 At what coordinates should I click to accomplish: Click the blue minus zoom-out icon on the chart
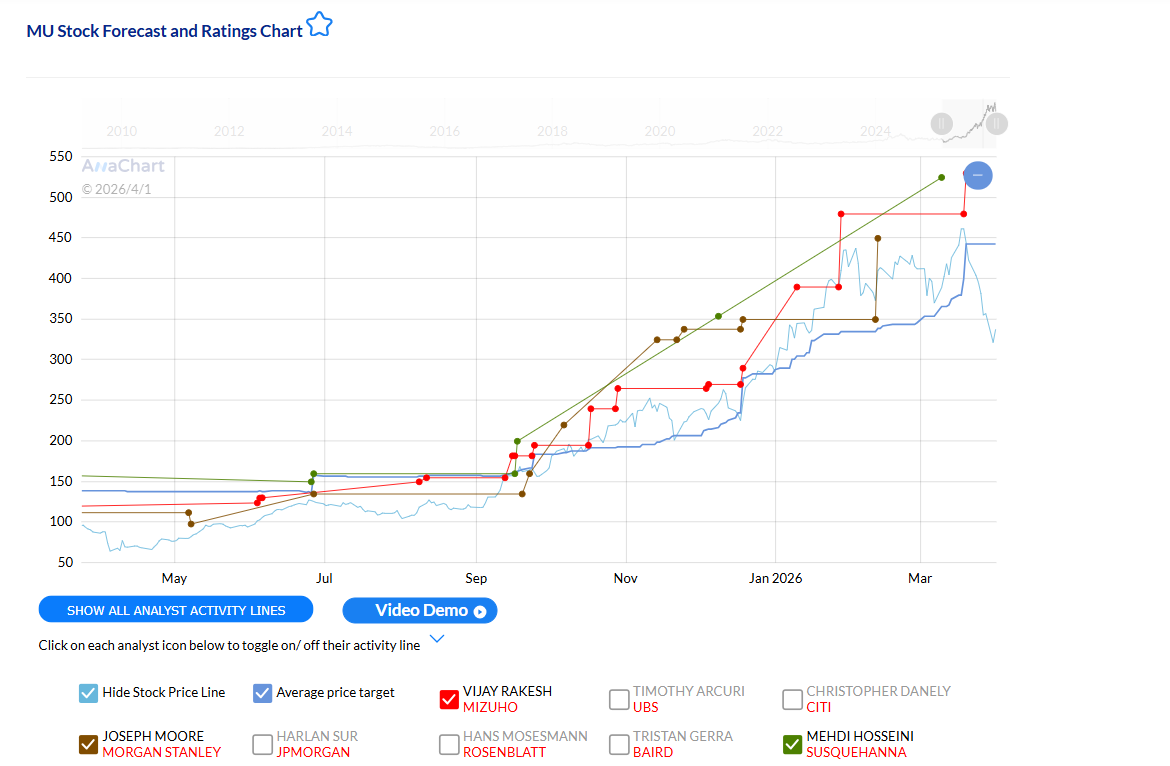tap(977, 175)
